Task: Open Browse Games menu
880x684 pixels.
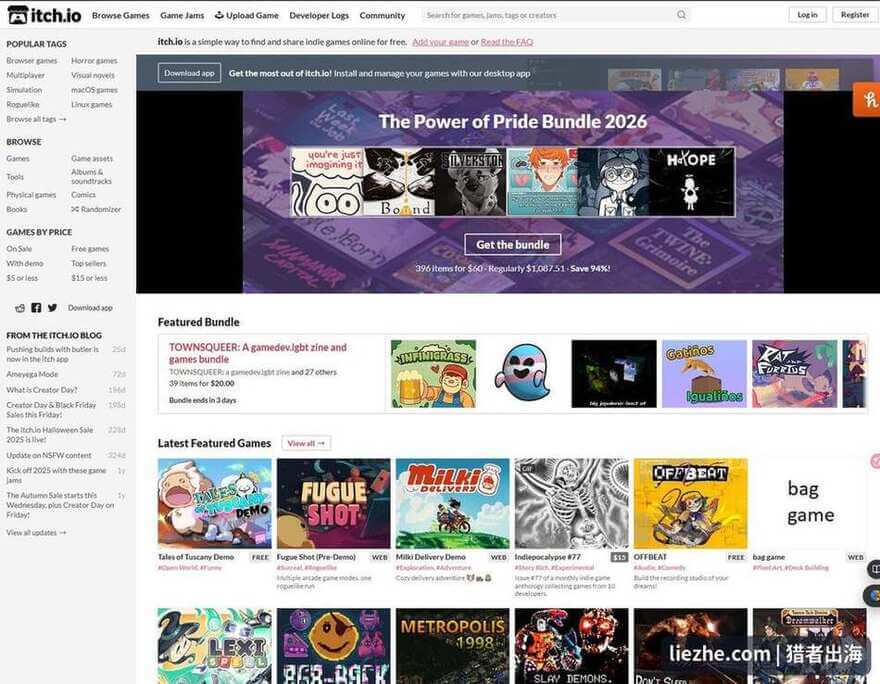Action: 121,15
